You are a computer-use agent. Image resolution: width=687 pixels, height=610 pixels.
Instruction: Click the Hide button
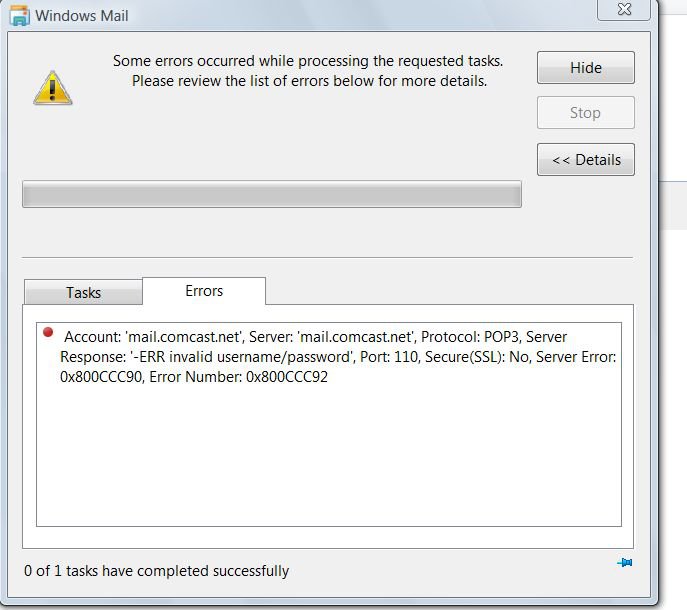(585, 67)
